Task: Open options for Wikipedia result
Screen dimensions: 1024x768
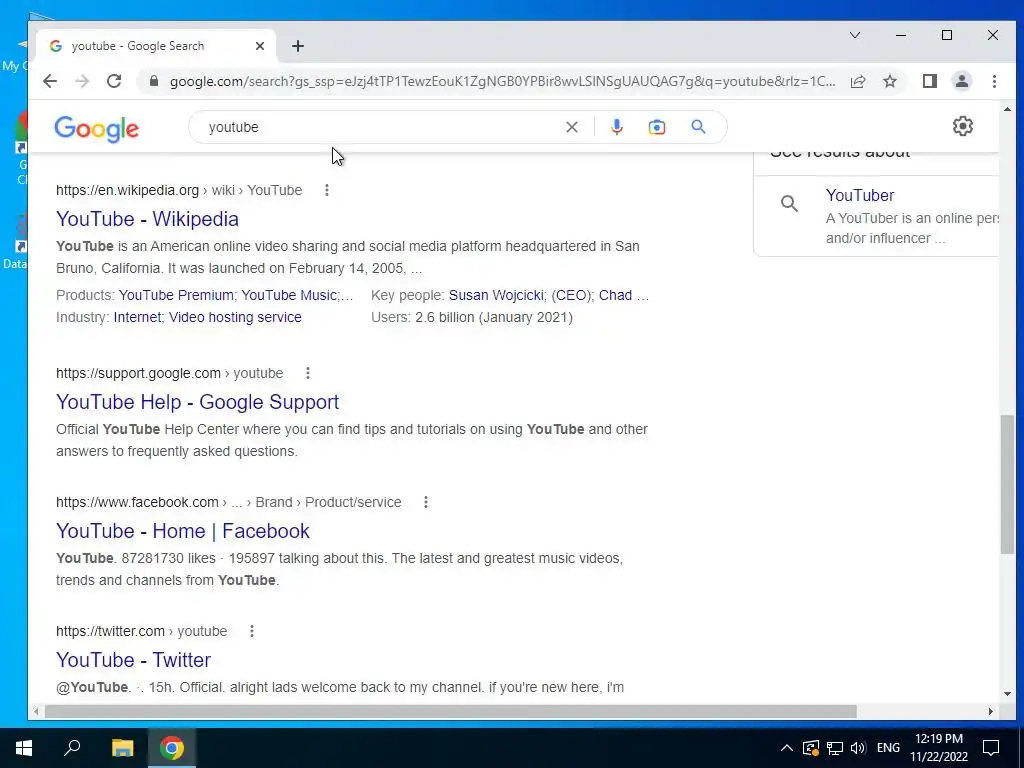Action: click(x=327, y=190)
